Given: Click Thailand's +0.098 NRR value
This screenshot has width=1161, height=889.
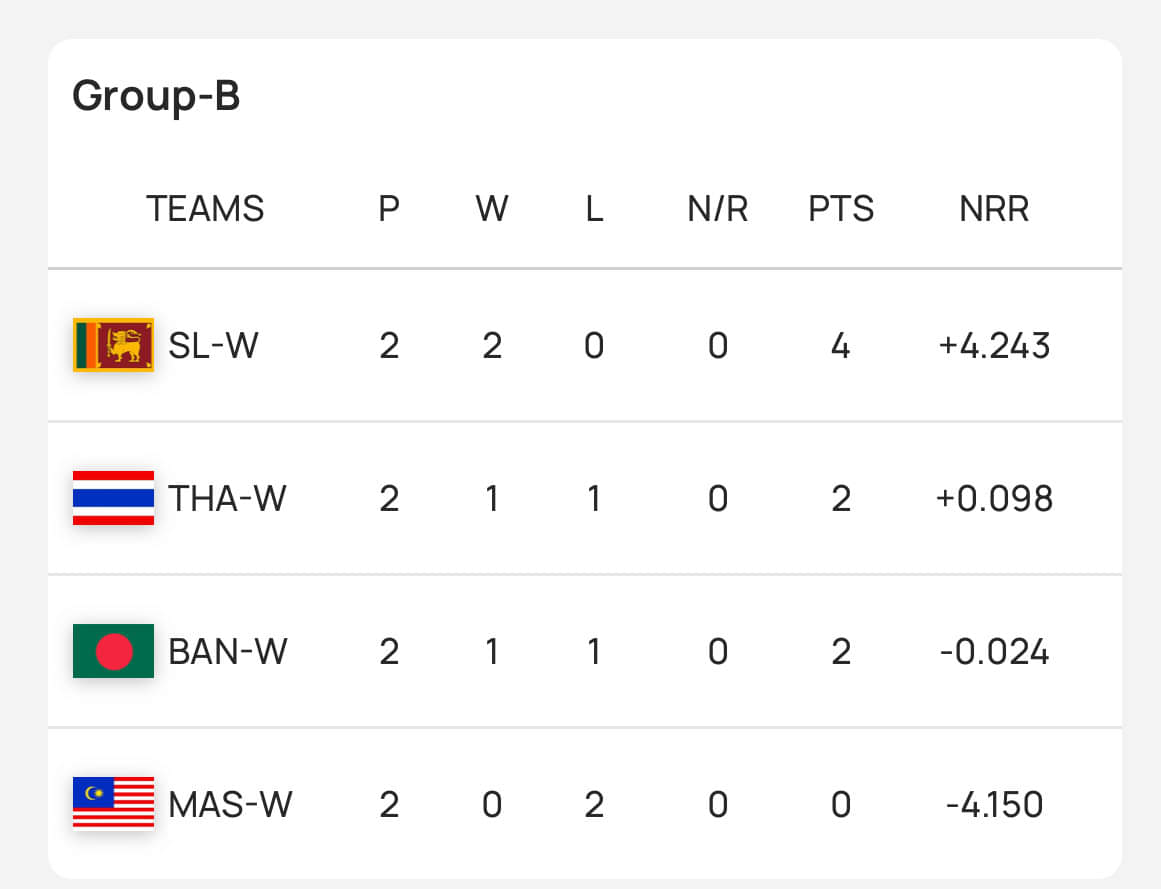Looking at the screenshot, I should pyautogui.click(x=994, y=498).
